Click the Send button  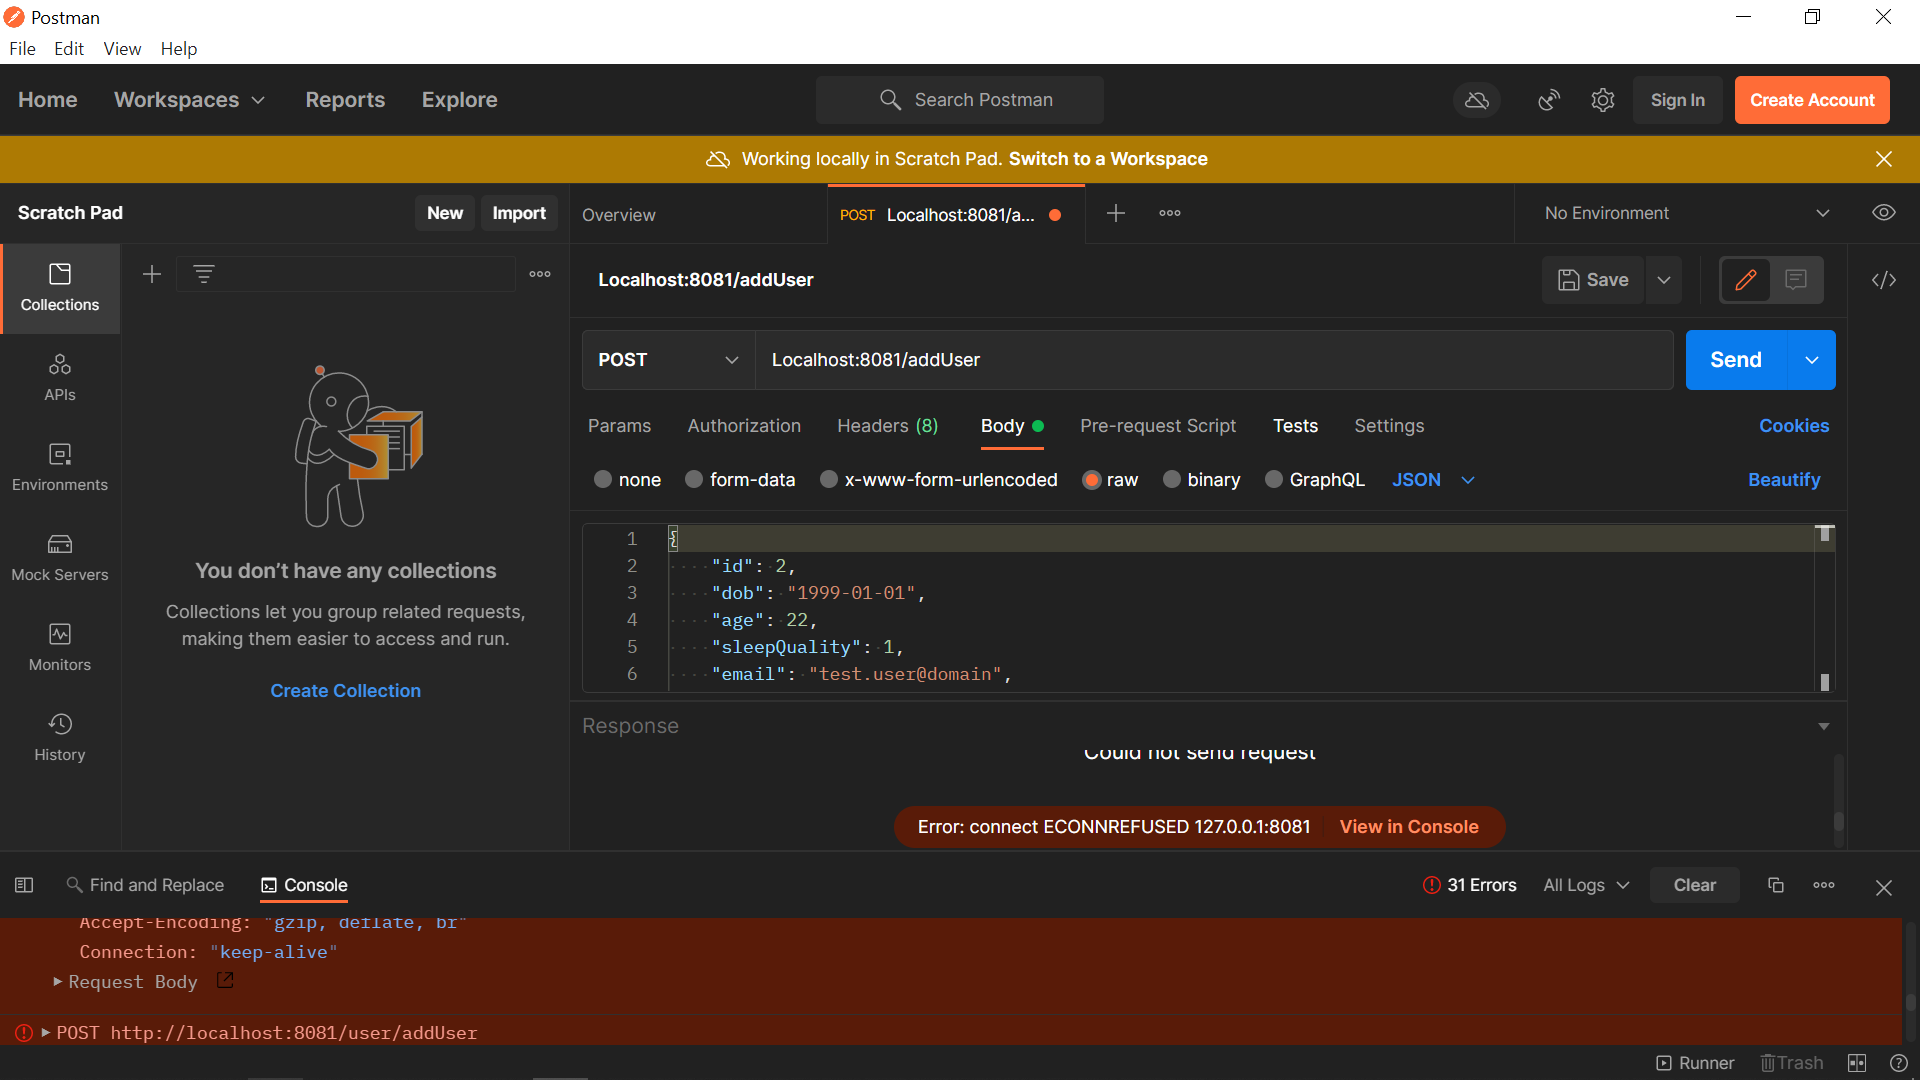coord(1736,360)
